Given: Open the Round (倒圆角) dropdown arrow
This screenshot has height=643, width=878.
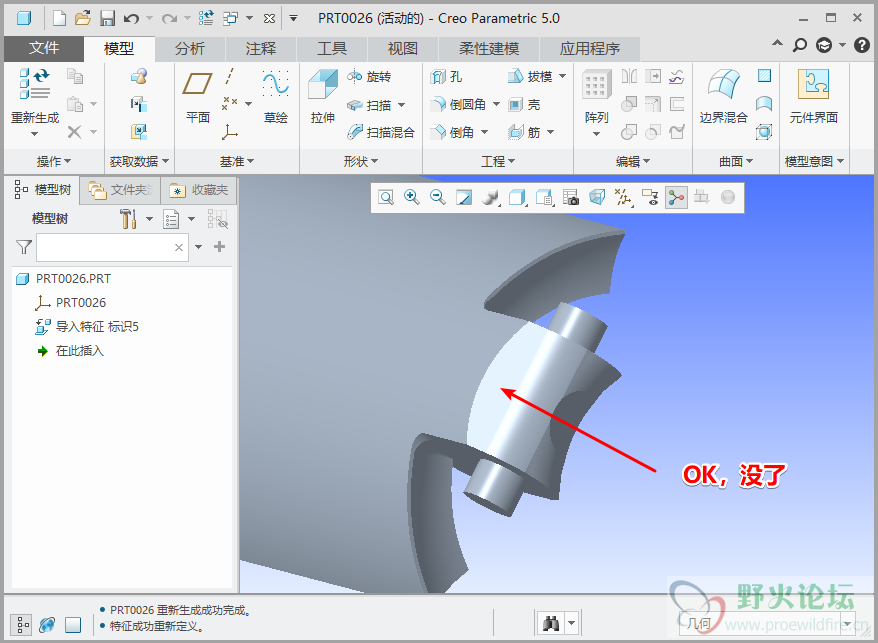Looking at the screenshot, I should pos(496,105).
